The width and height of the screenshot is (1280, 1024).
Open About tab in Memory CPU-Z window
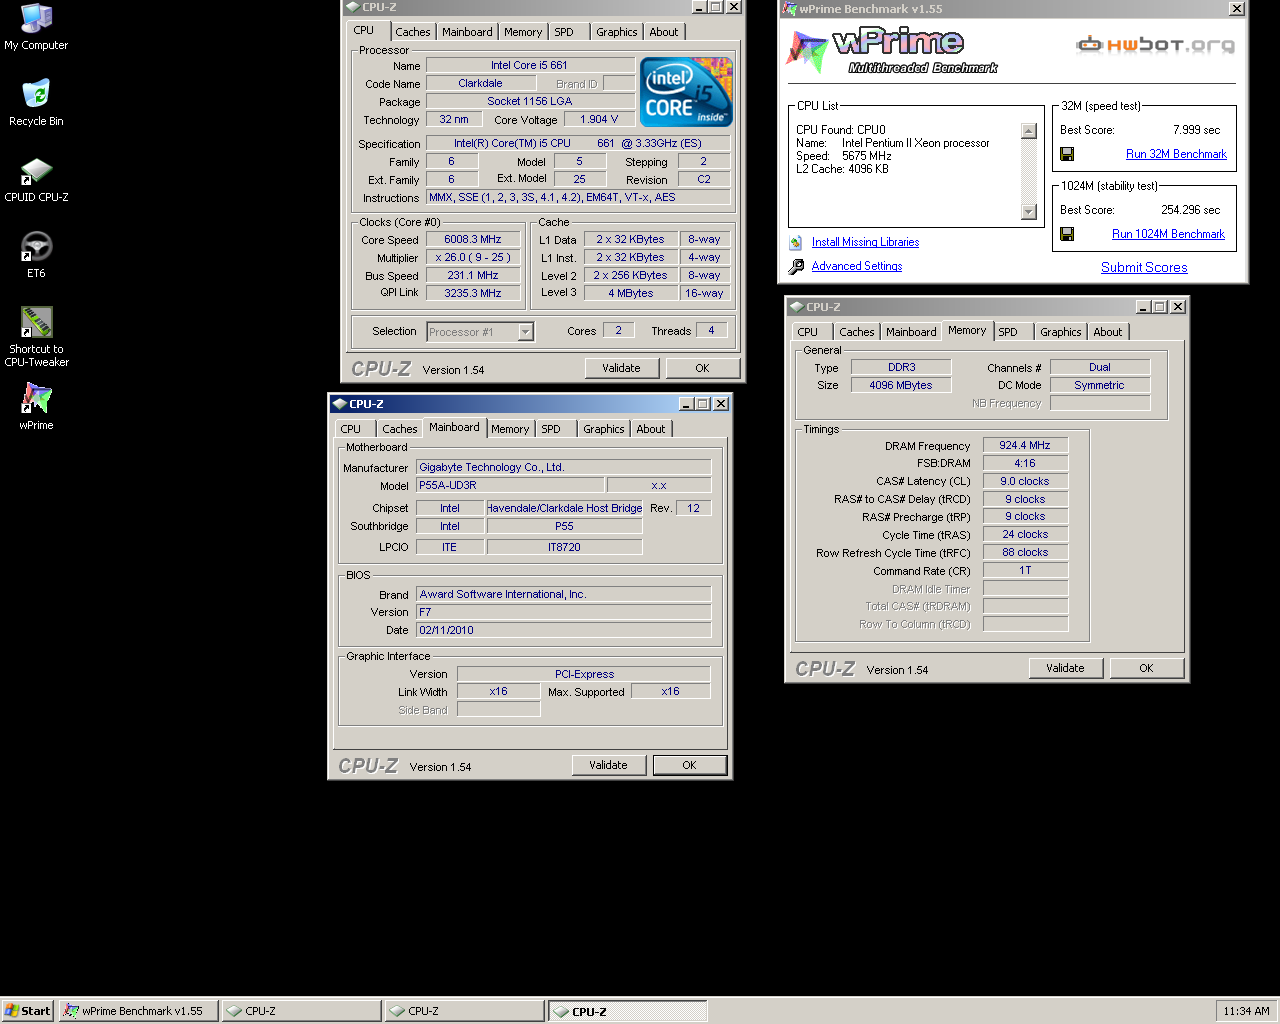pyautogui.click(x=1108, y=332)
